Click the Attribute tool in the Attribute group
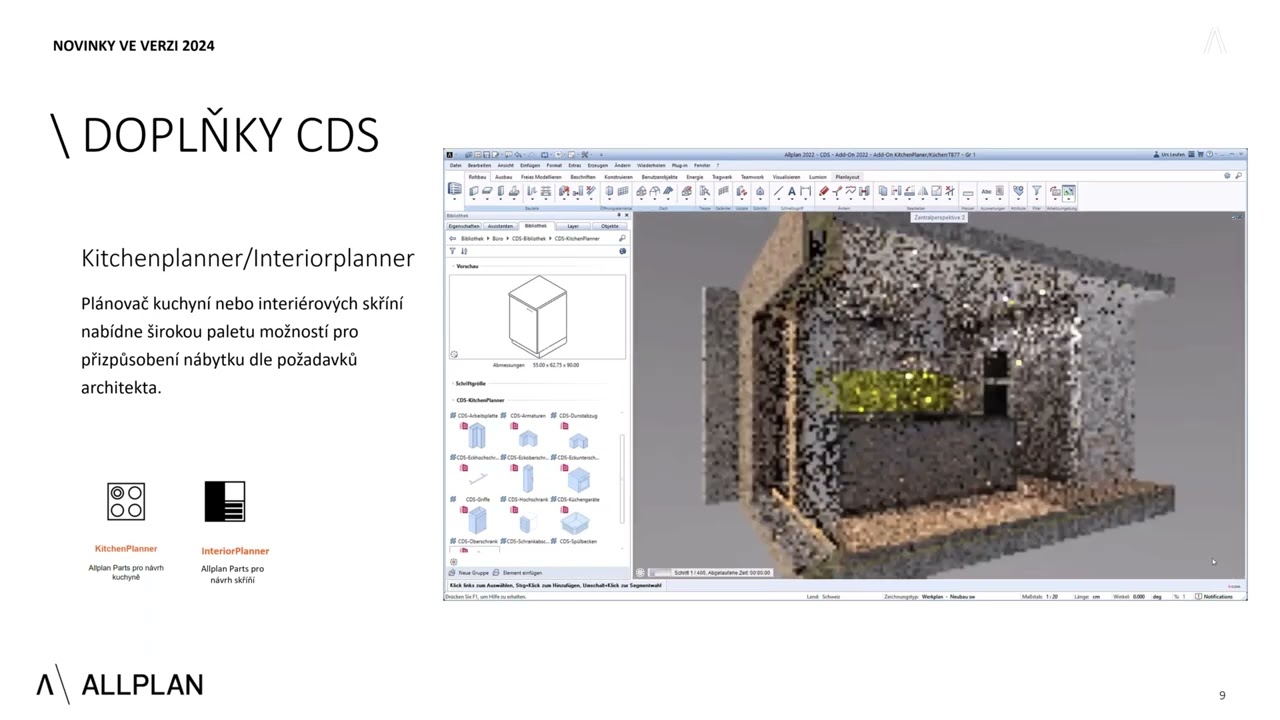The width and height of the screenshot is (1280, 720). (1018, 190)
